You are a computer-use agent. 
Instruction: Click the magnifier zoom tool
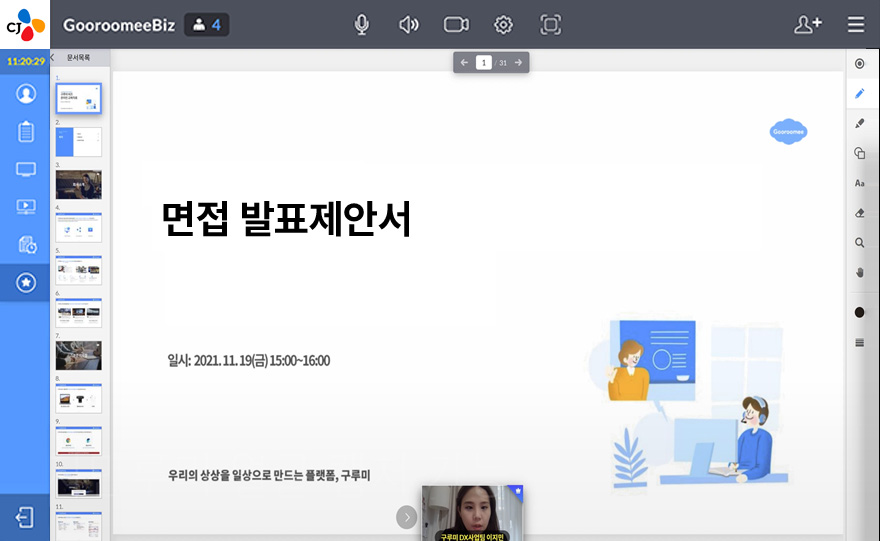pos(860,243)
